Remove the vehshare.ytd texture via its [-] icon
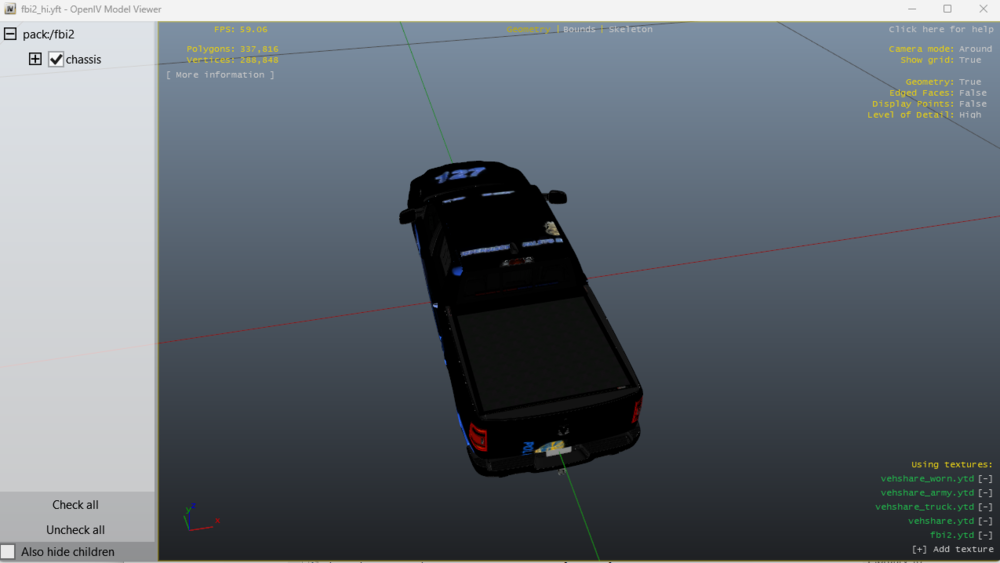 click(x=985, y=521)
